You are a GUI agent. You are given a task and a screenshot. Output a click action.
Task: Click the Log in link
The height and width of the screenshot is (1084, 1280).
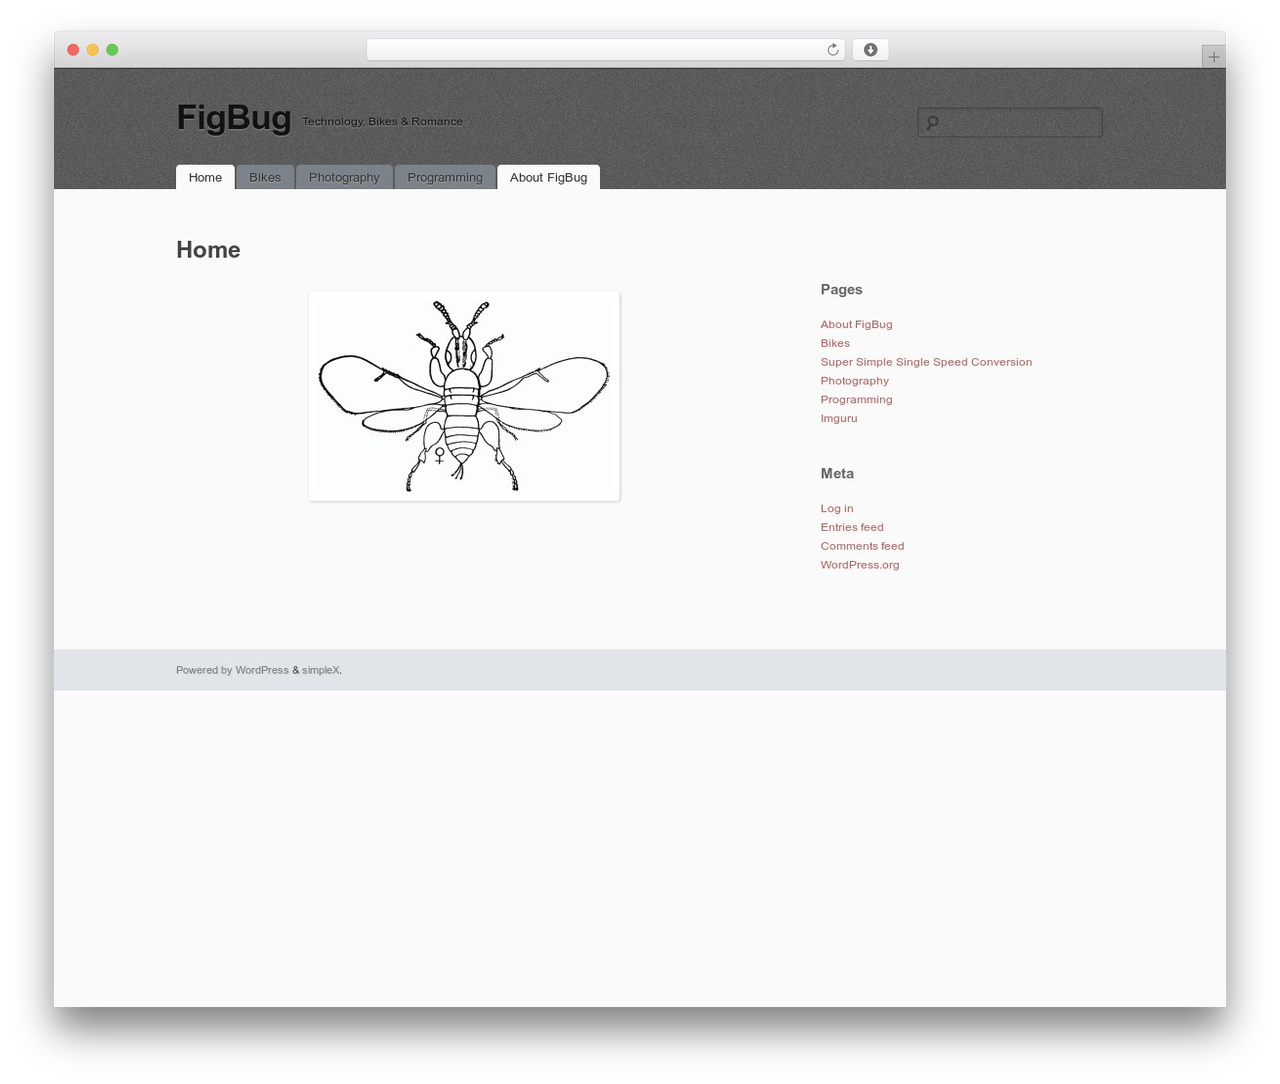coord(836,509)
